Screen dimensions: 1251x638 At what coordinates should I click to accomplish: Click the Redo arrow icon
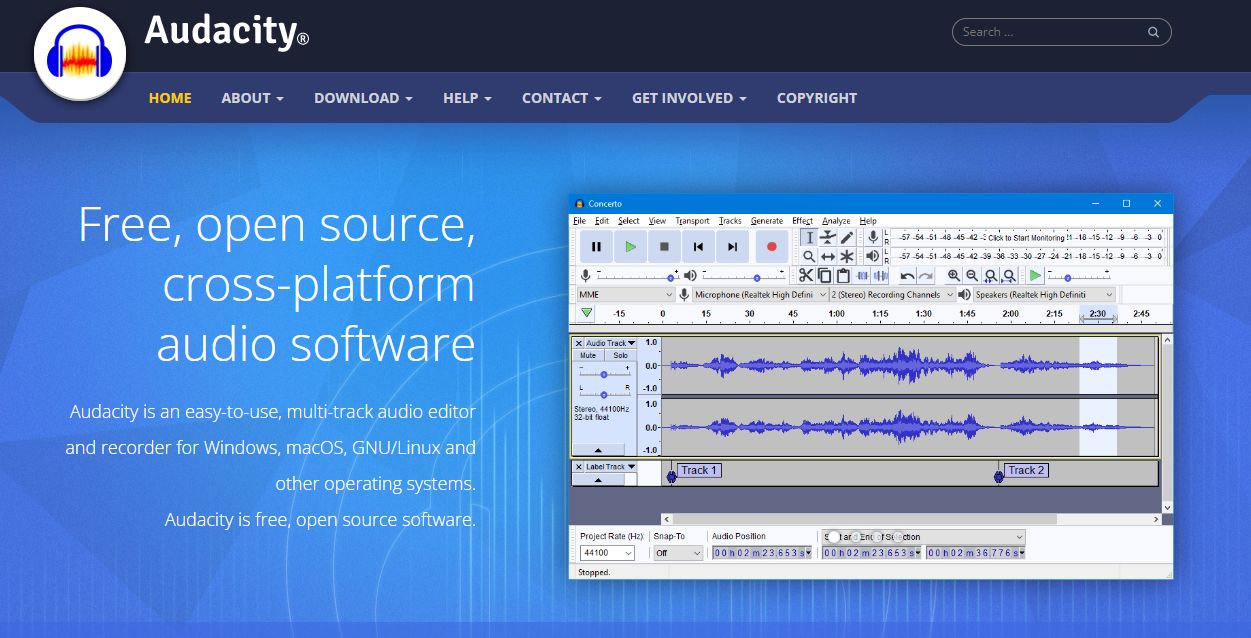point(926,275)
